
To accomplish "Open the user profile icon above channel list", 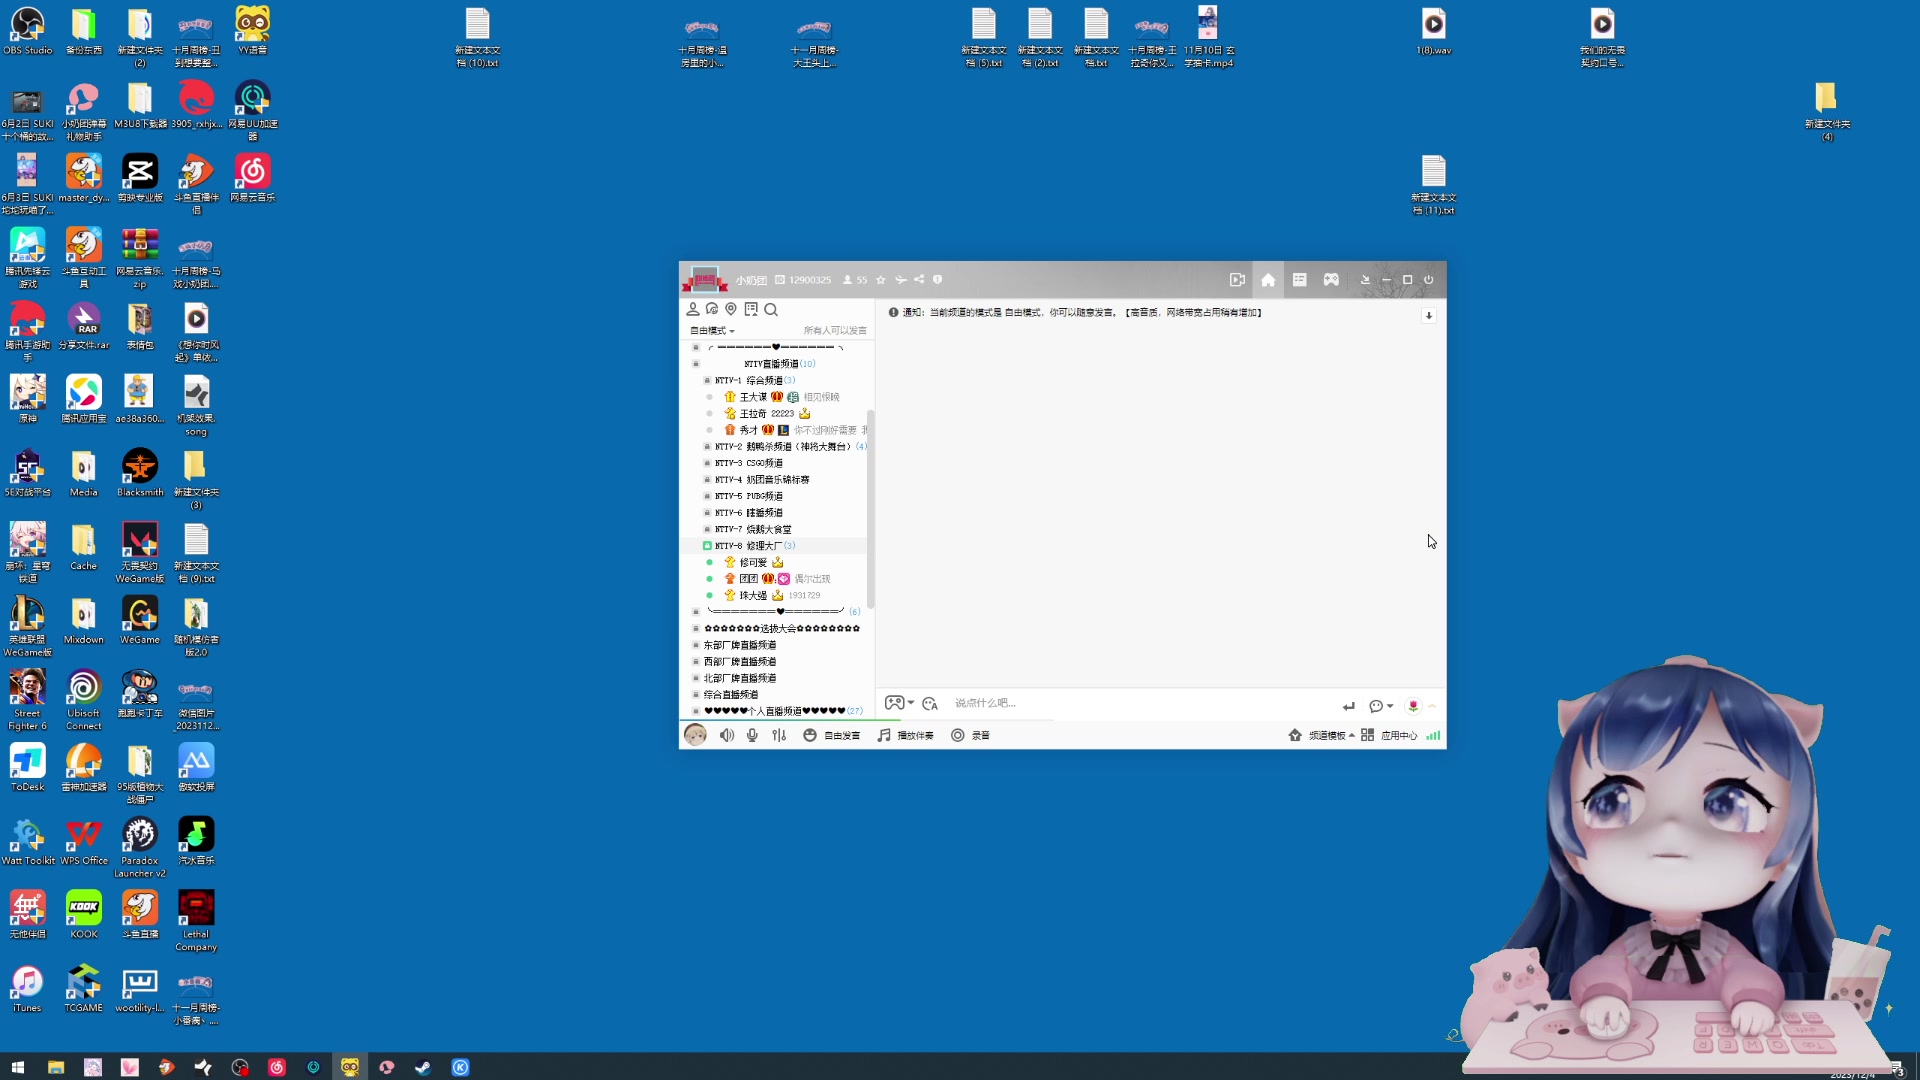I will [693, 309].
